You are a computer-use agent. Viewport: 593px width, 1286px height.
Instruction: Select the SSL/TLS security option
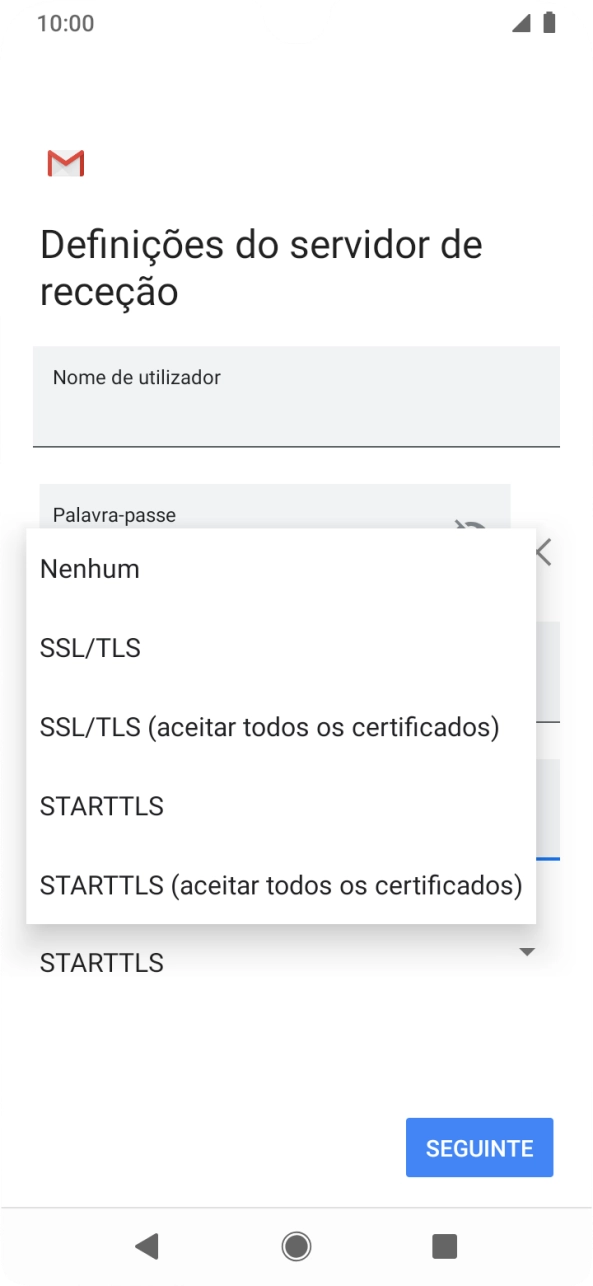pyautogui.click(x=90, y=648)
